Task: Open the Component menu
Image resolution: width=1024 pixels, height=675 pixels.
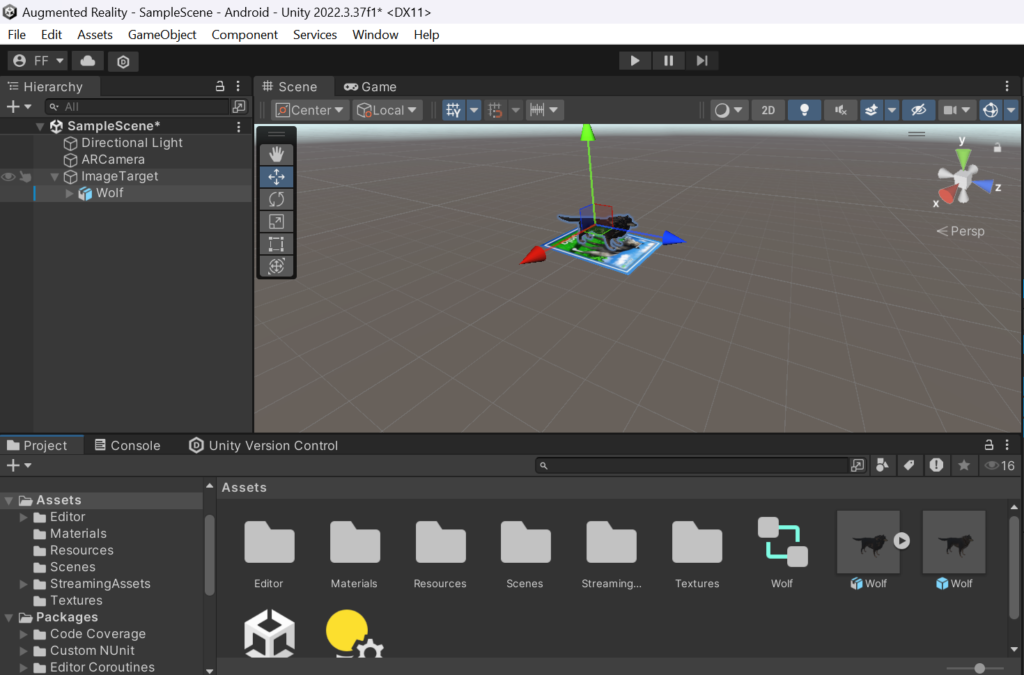Action: point(244,35)
